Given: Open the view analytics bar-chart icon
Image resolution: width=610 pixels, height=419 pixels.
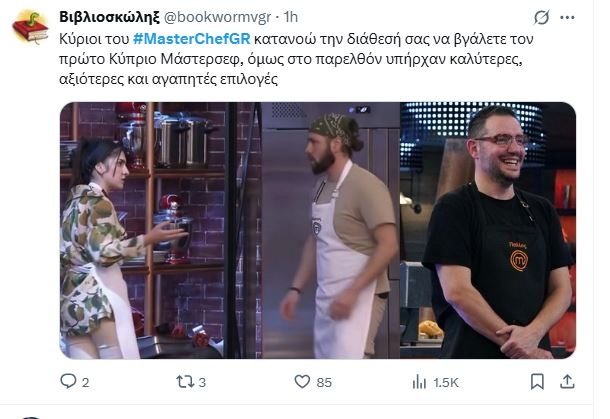Looking at the screenshot, I should coord(419,382).
